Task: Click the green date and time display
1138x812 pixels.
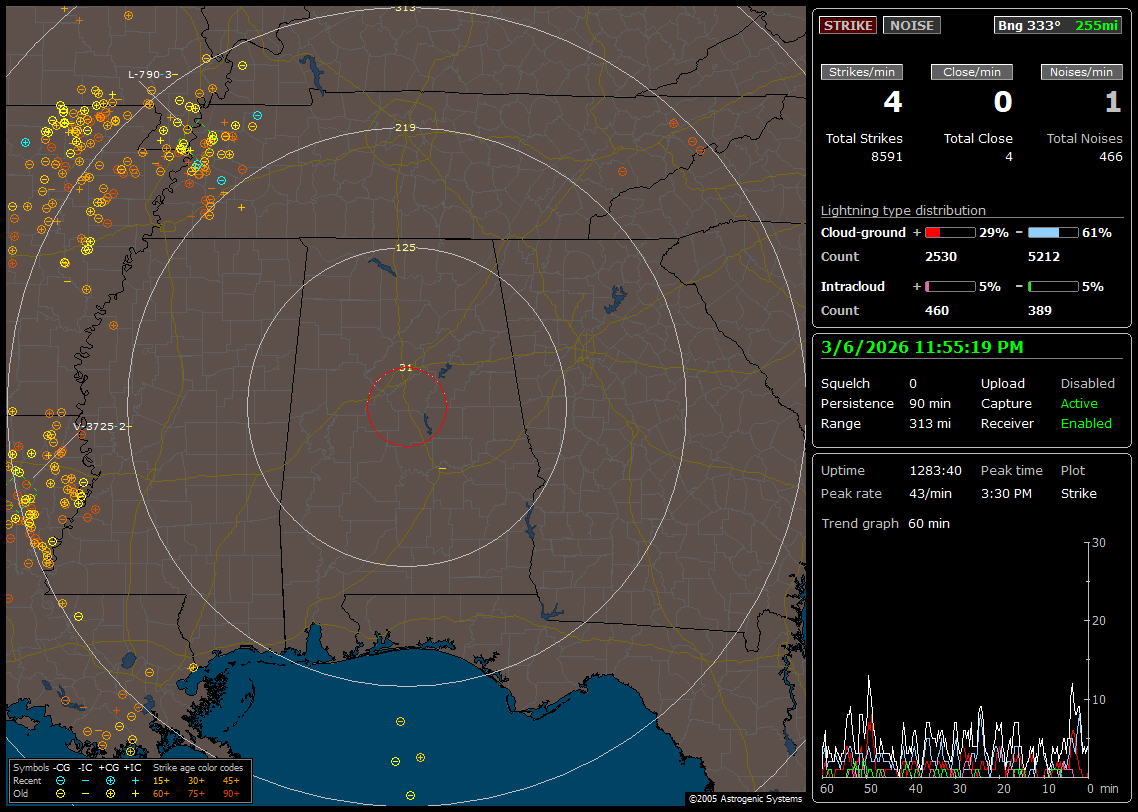Action: (920, 348)
